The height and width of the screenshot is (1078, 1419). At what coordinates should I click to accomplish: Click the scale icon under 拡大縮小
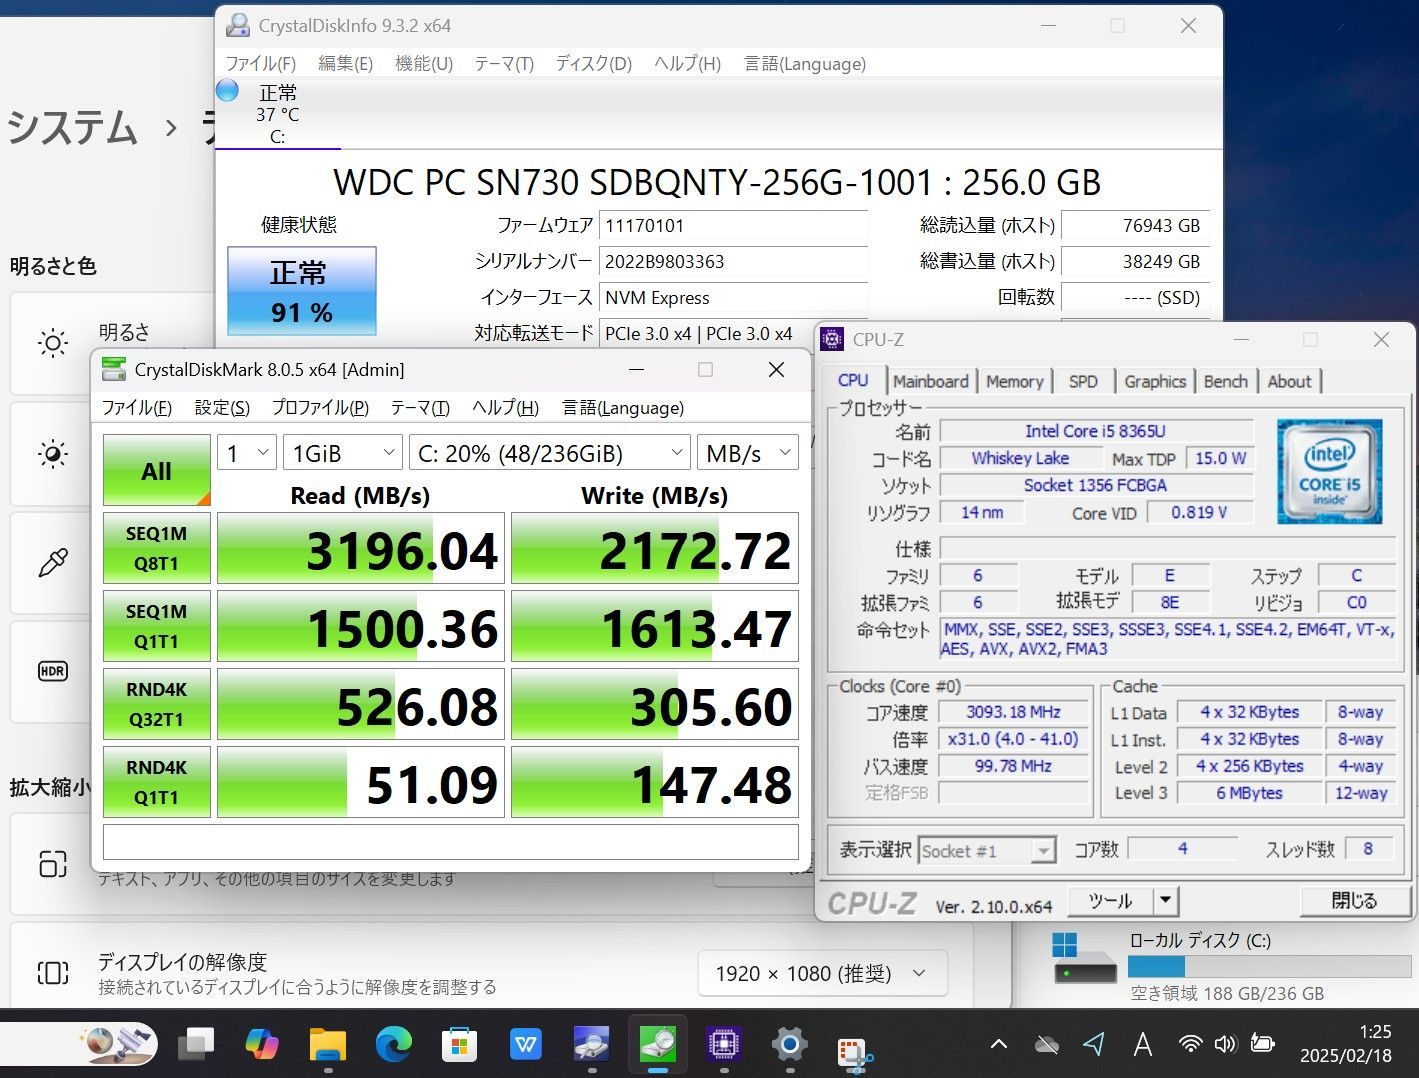click(x=53, y=863)
